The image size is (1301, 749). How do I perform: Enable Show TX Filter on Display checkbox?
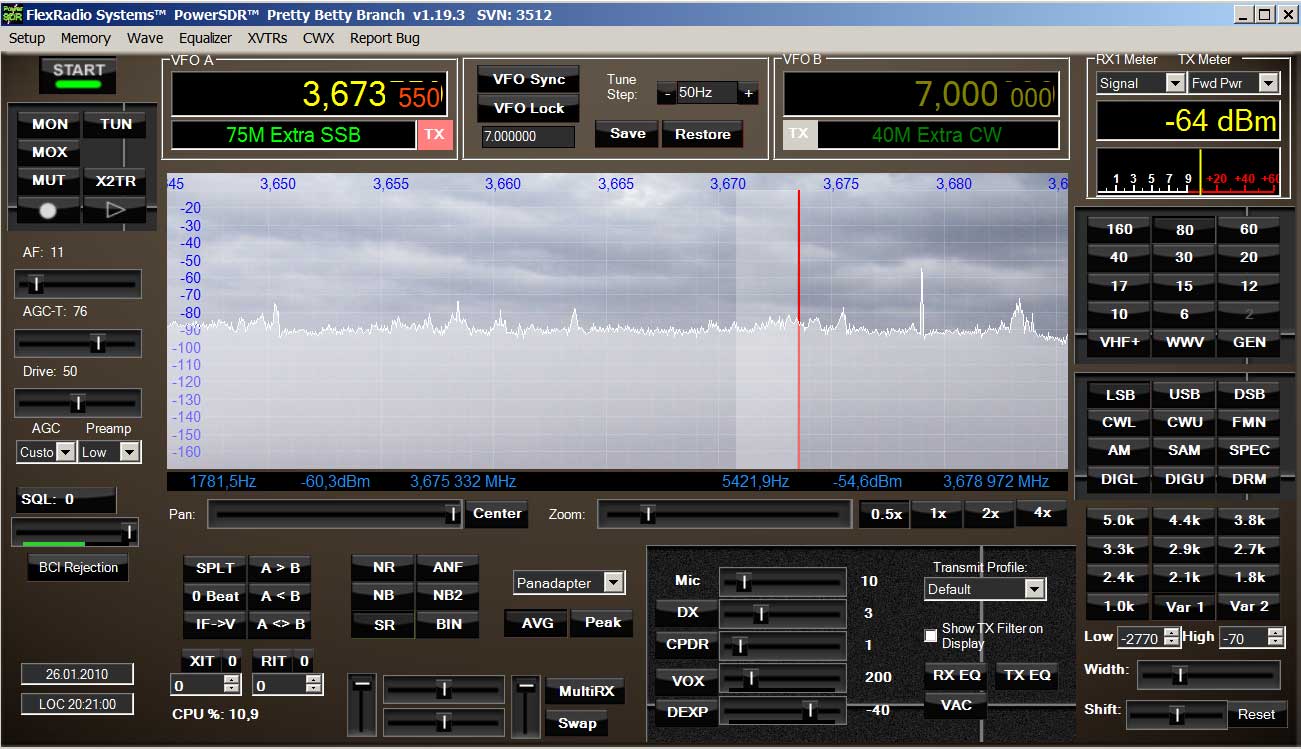[x=931, y=635]
